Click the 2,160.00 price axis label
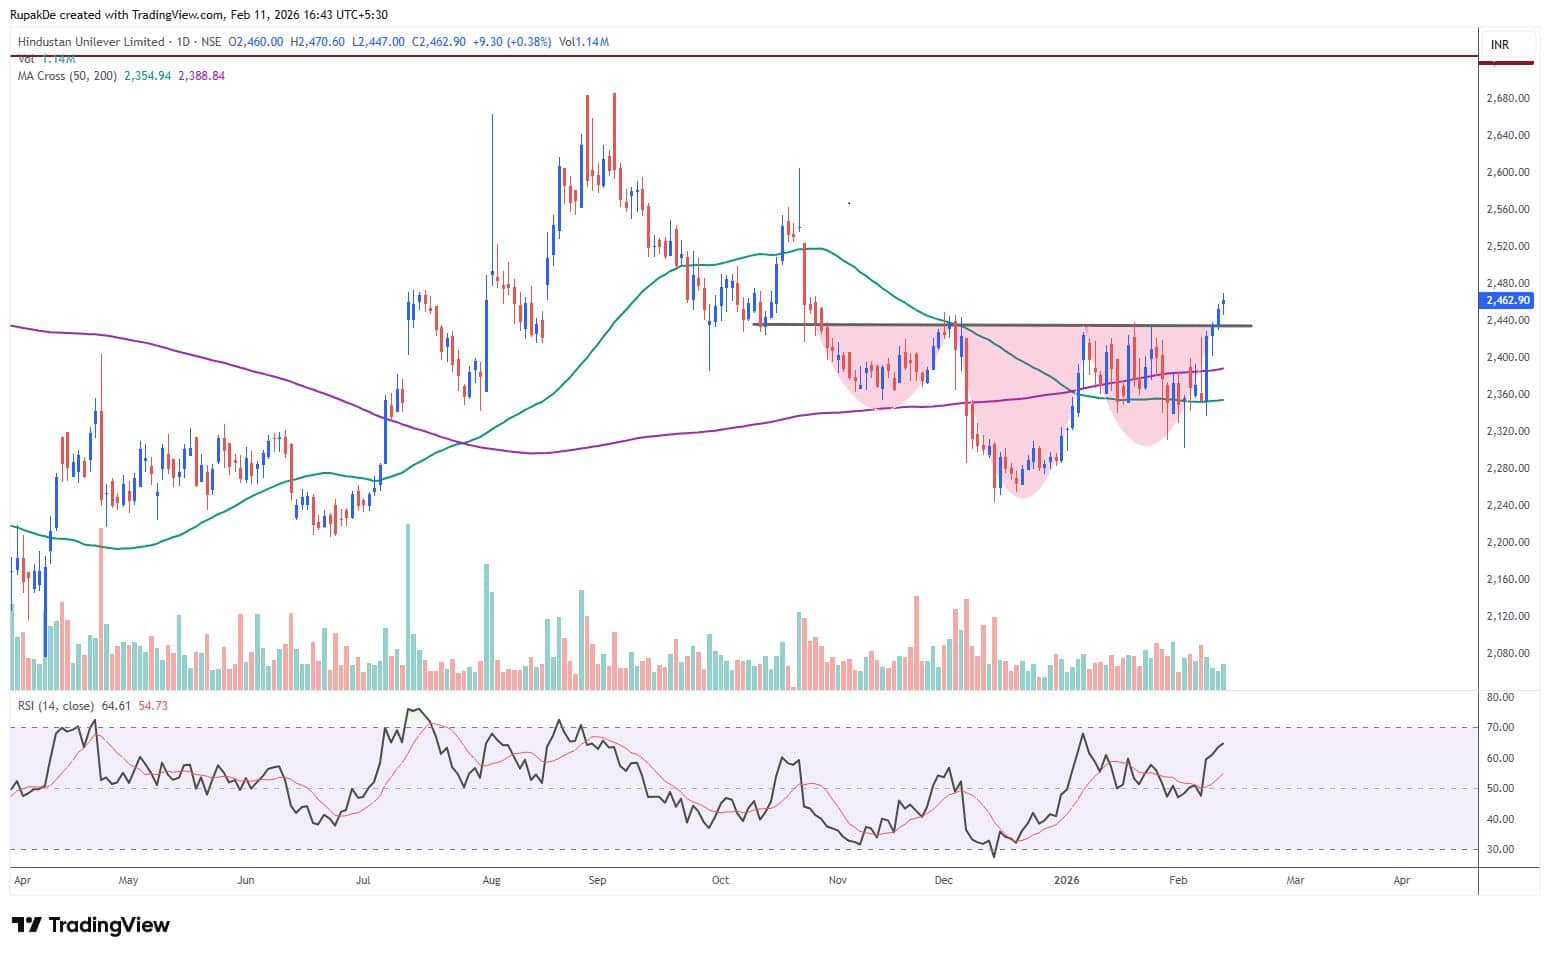This screenshot has height=955, width=1550. click(x=1508, y=579)
